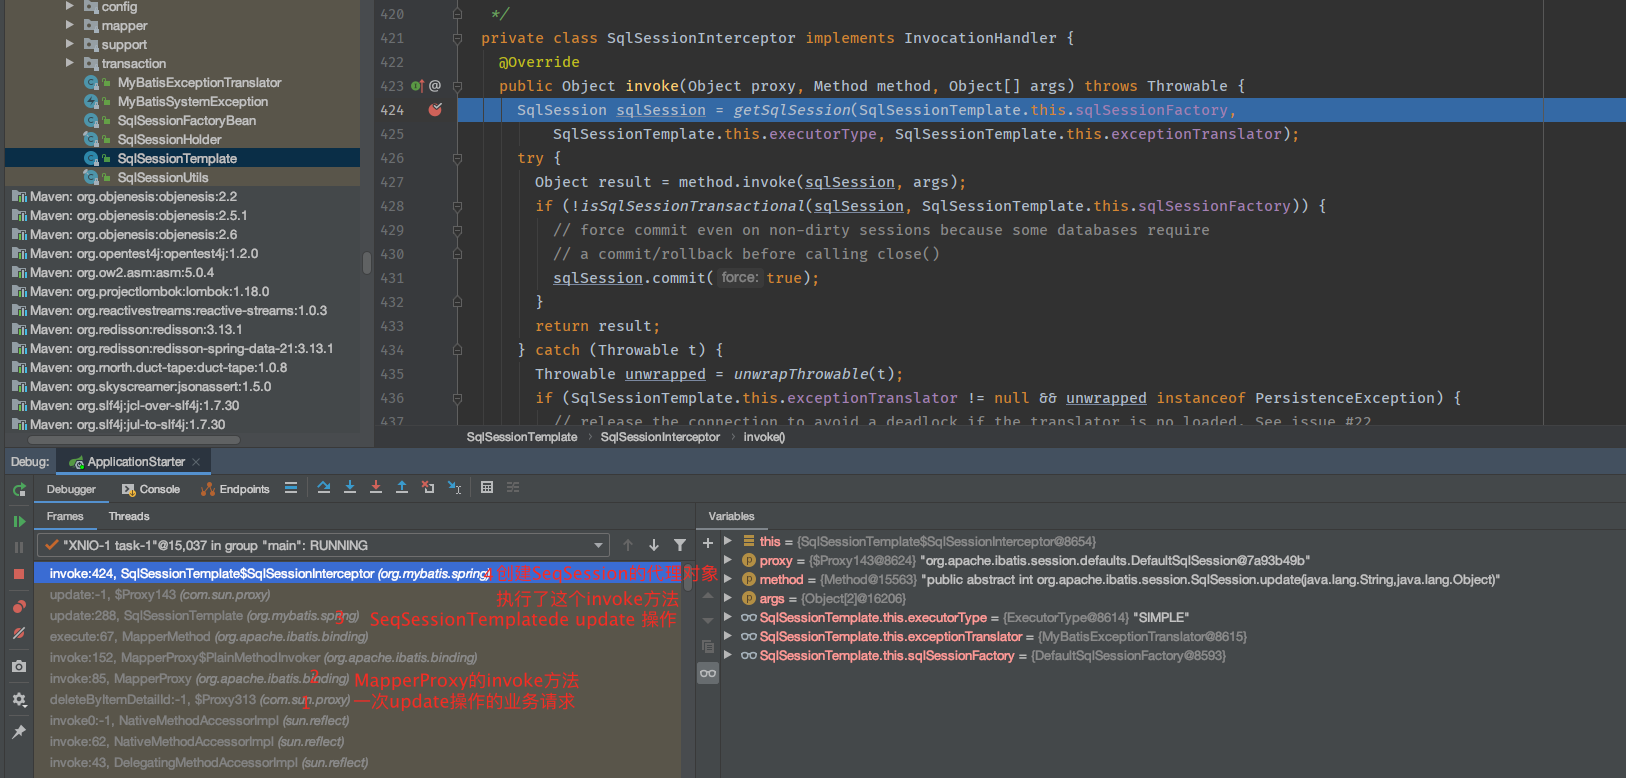
Task: Expand the config package
Action: click(70, 6)
